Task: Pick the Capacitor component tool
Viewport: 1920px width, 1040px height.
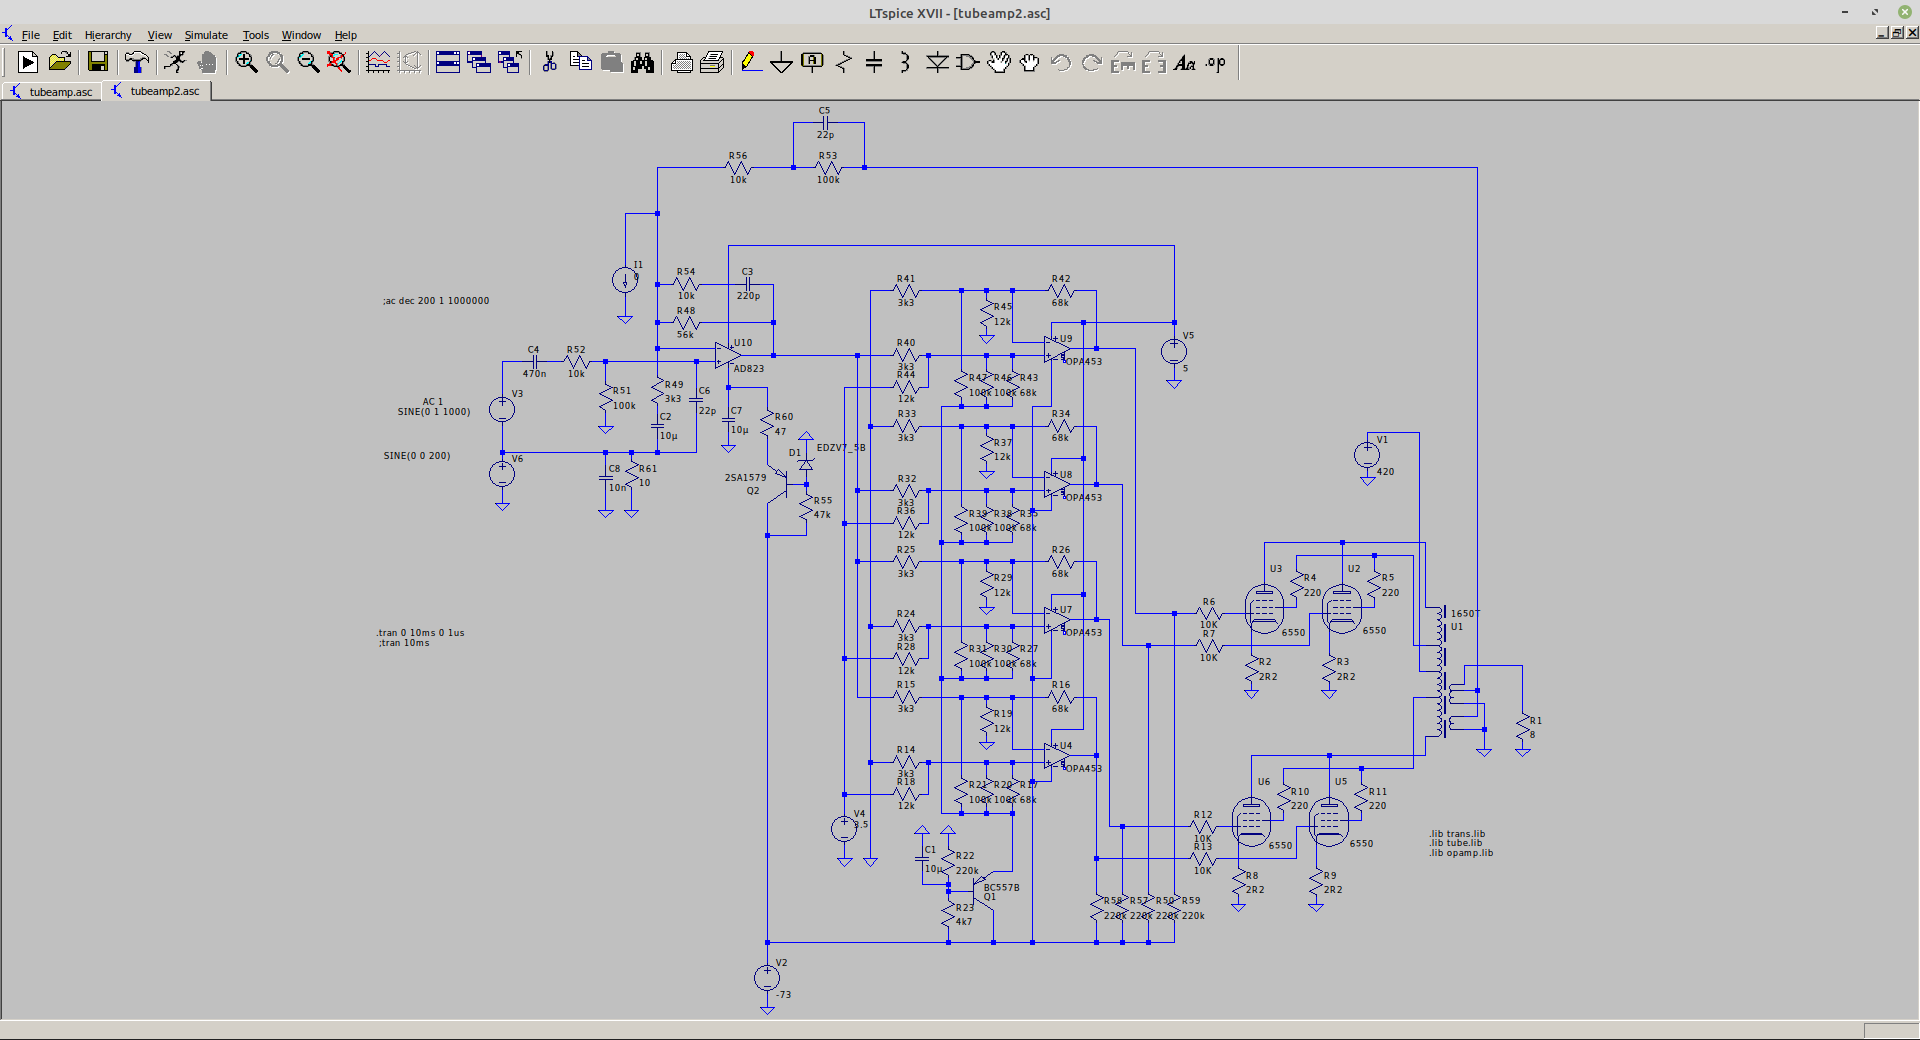Action: pyautogui.click(x=874, y=63)
